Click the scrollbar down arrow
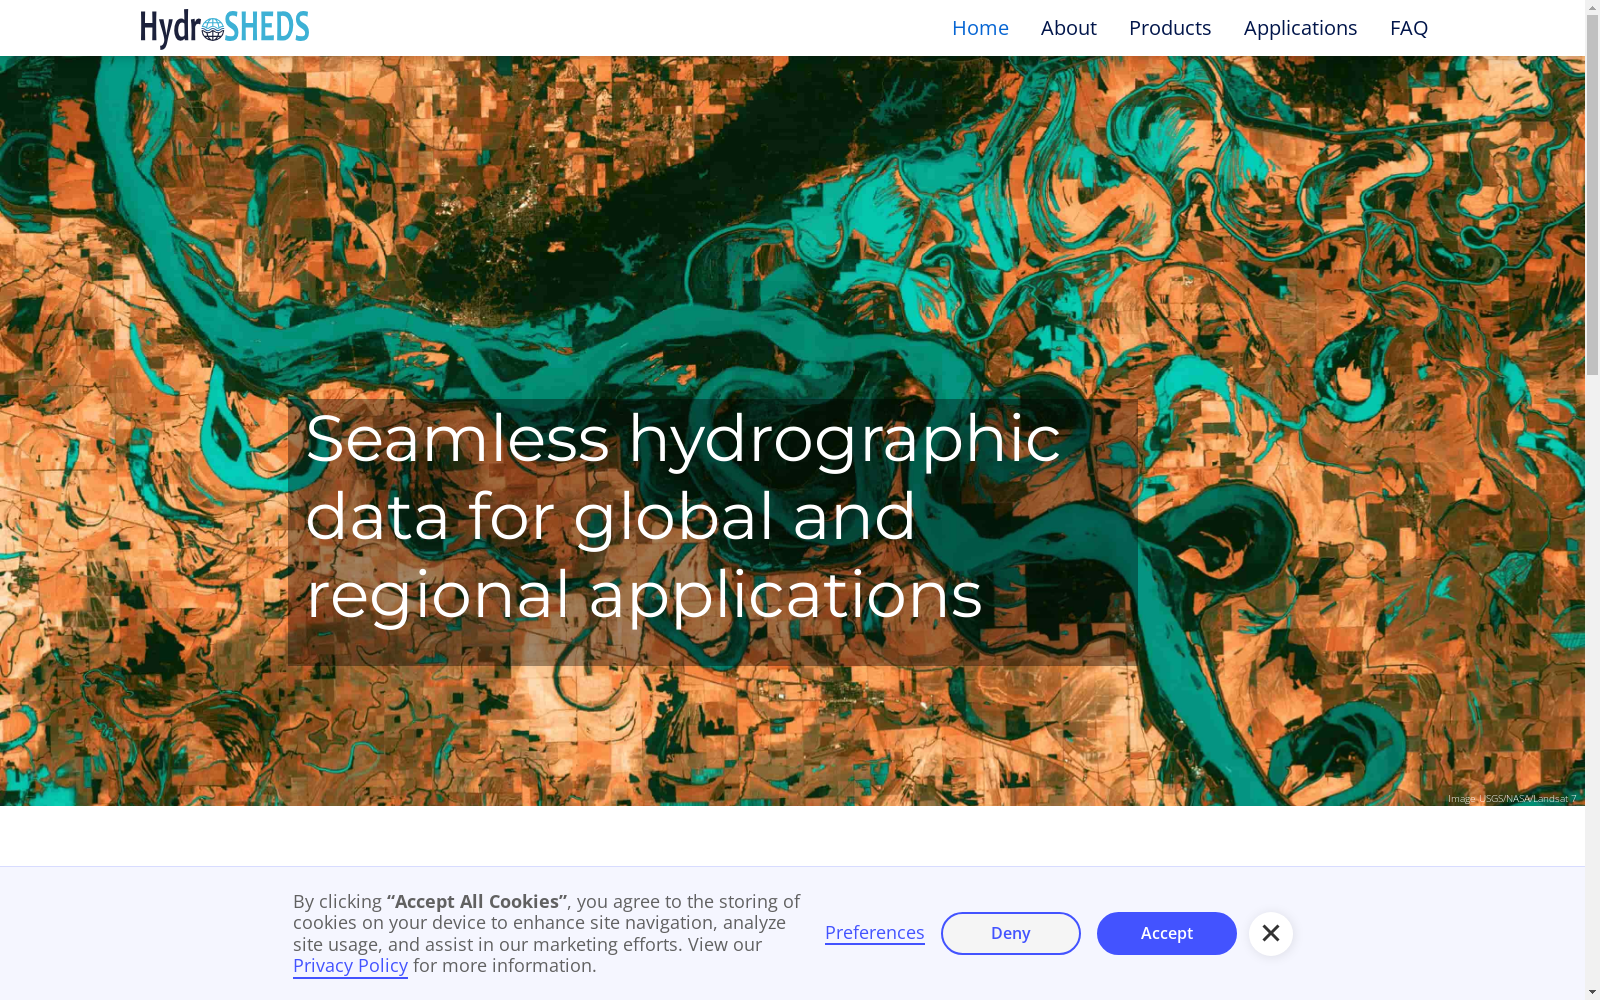The height and width of the screenshot is (1000, 1600). (x=1592, y=991)
